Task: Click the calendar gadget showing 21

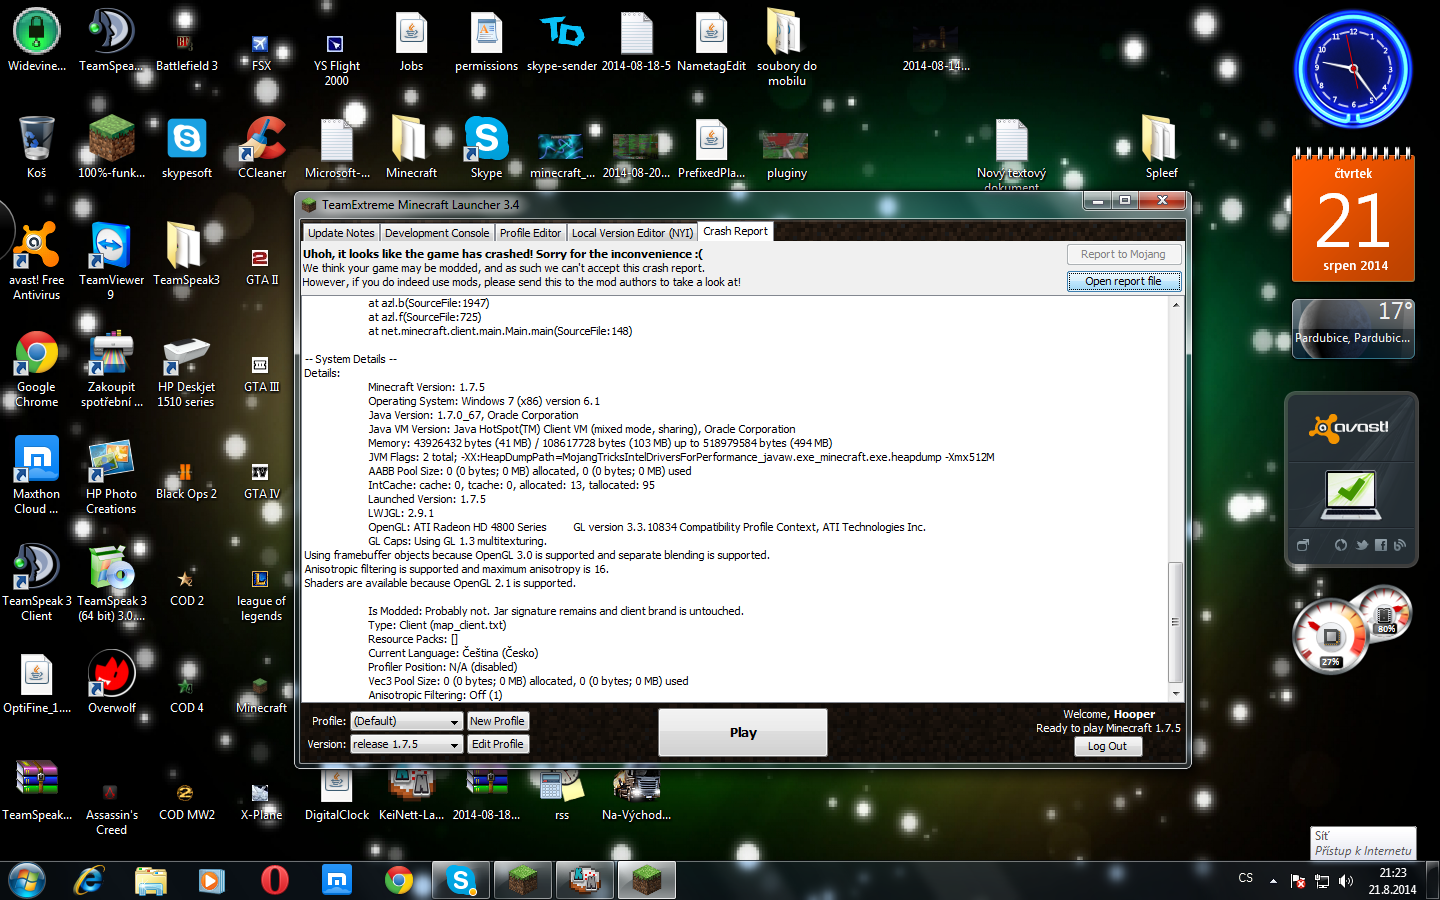Action: [x=1353, y=216]
